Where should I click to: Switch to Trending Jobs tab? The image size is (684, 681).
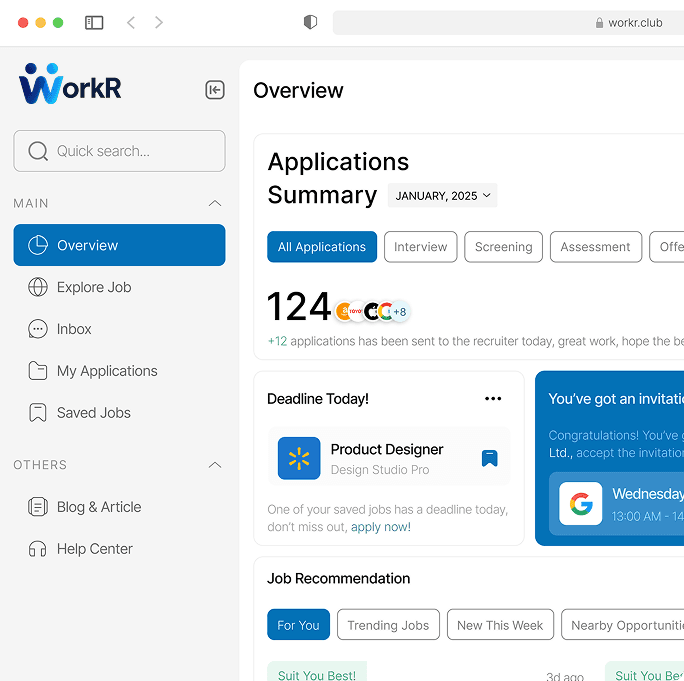pyautogui.click(x=388, y=625)
